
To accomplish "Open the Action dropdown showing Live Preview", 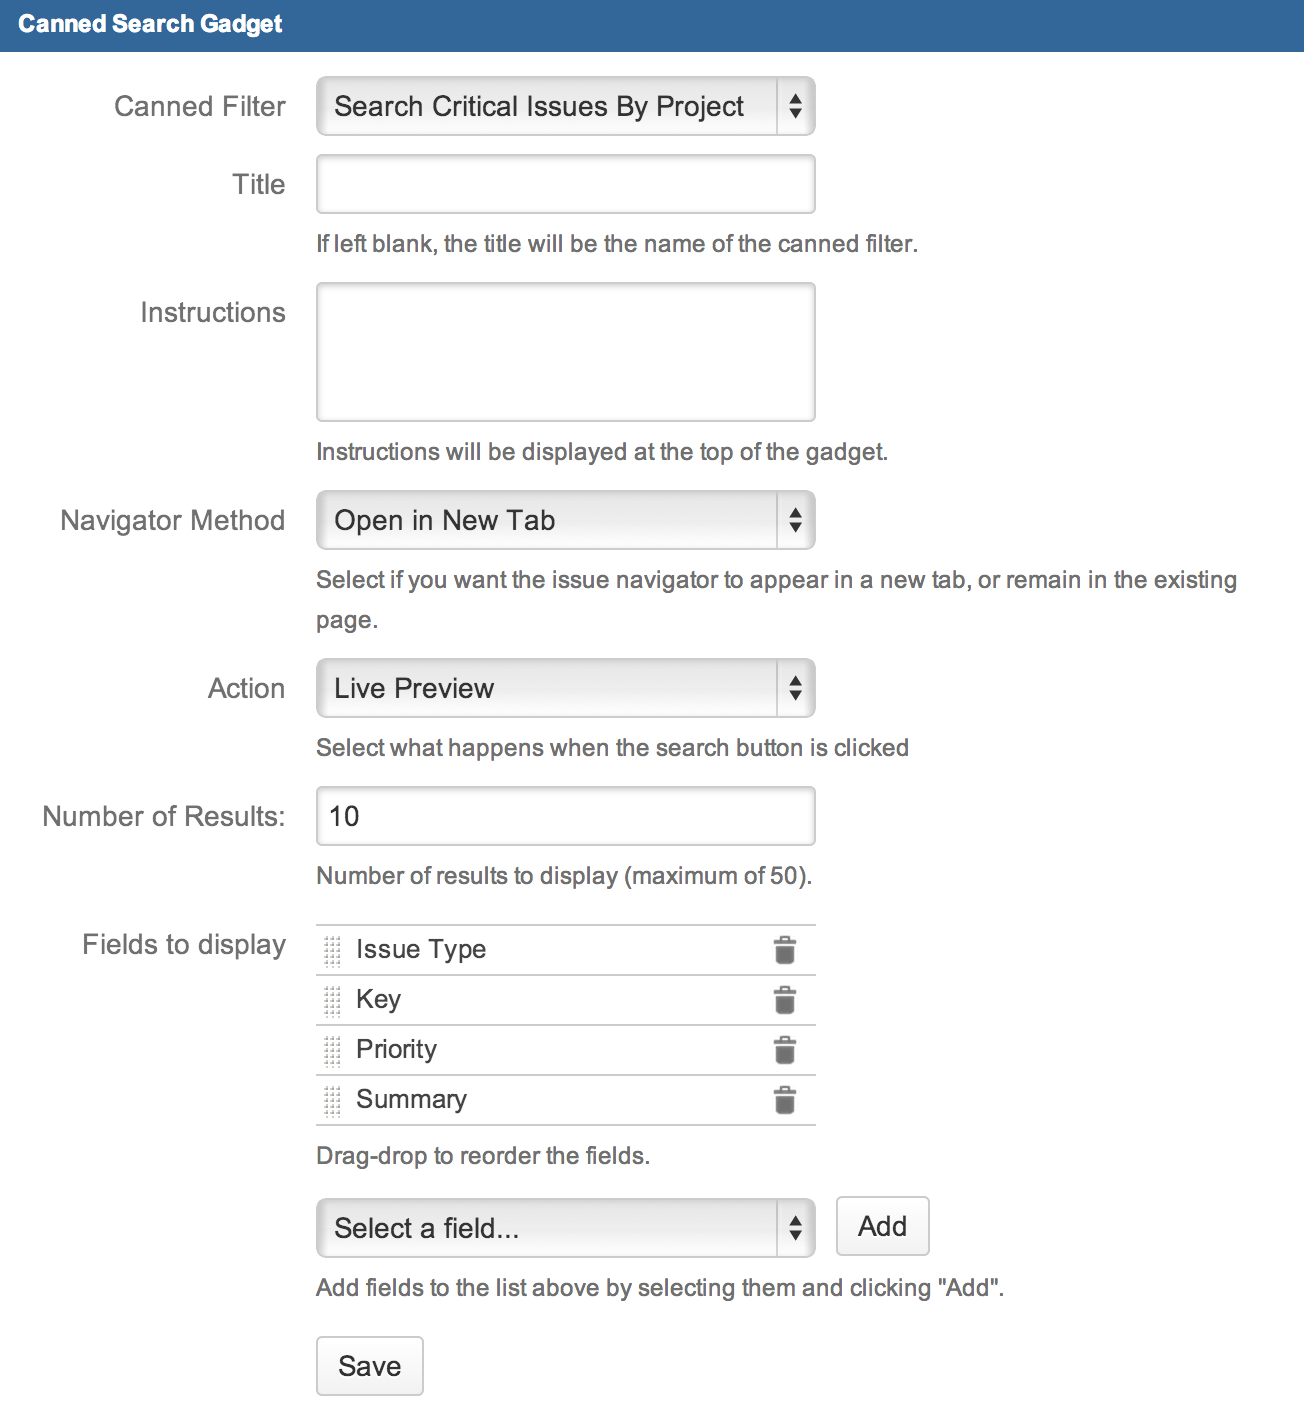I will [565, 688].
